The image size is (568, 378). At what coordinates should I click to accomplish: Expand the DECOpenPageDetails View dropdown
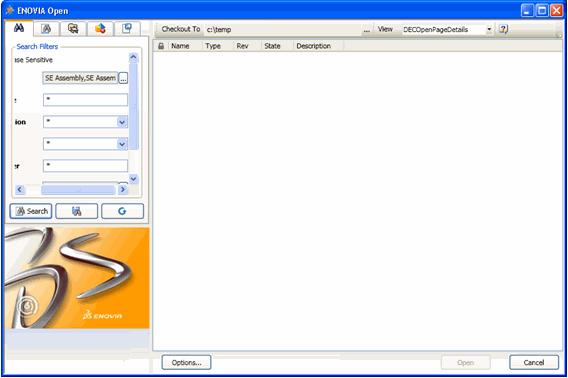[489, 29]
